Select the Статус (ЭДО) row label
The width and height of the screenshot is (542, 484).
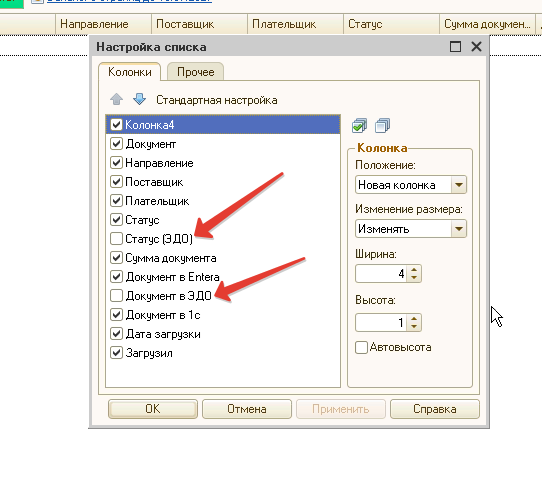[159, 239]
